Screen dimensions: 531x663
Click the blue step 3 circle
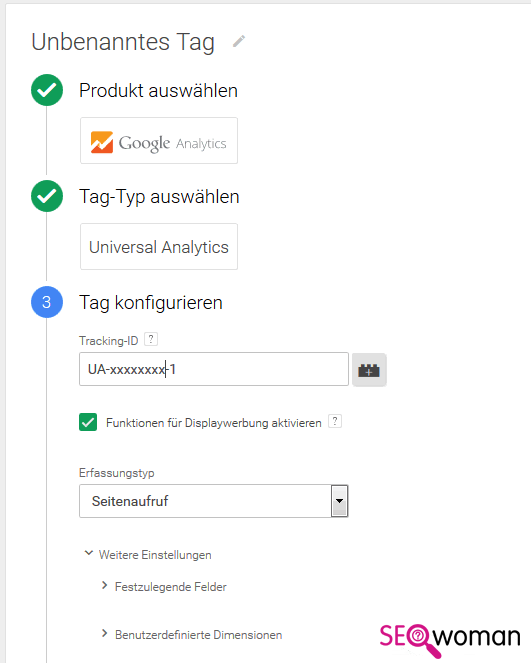tap(47, 302)
